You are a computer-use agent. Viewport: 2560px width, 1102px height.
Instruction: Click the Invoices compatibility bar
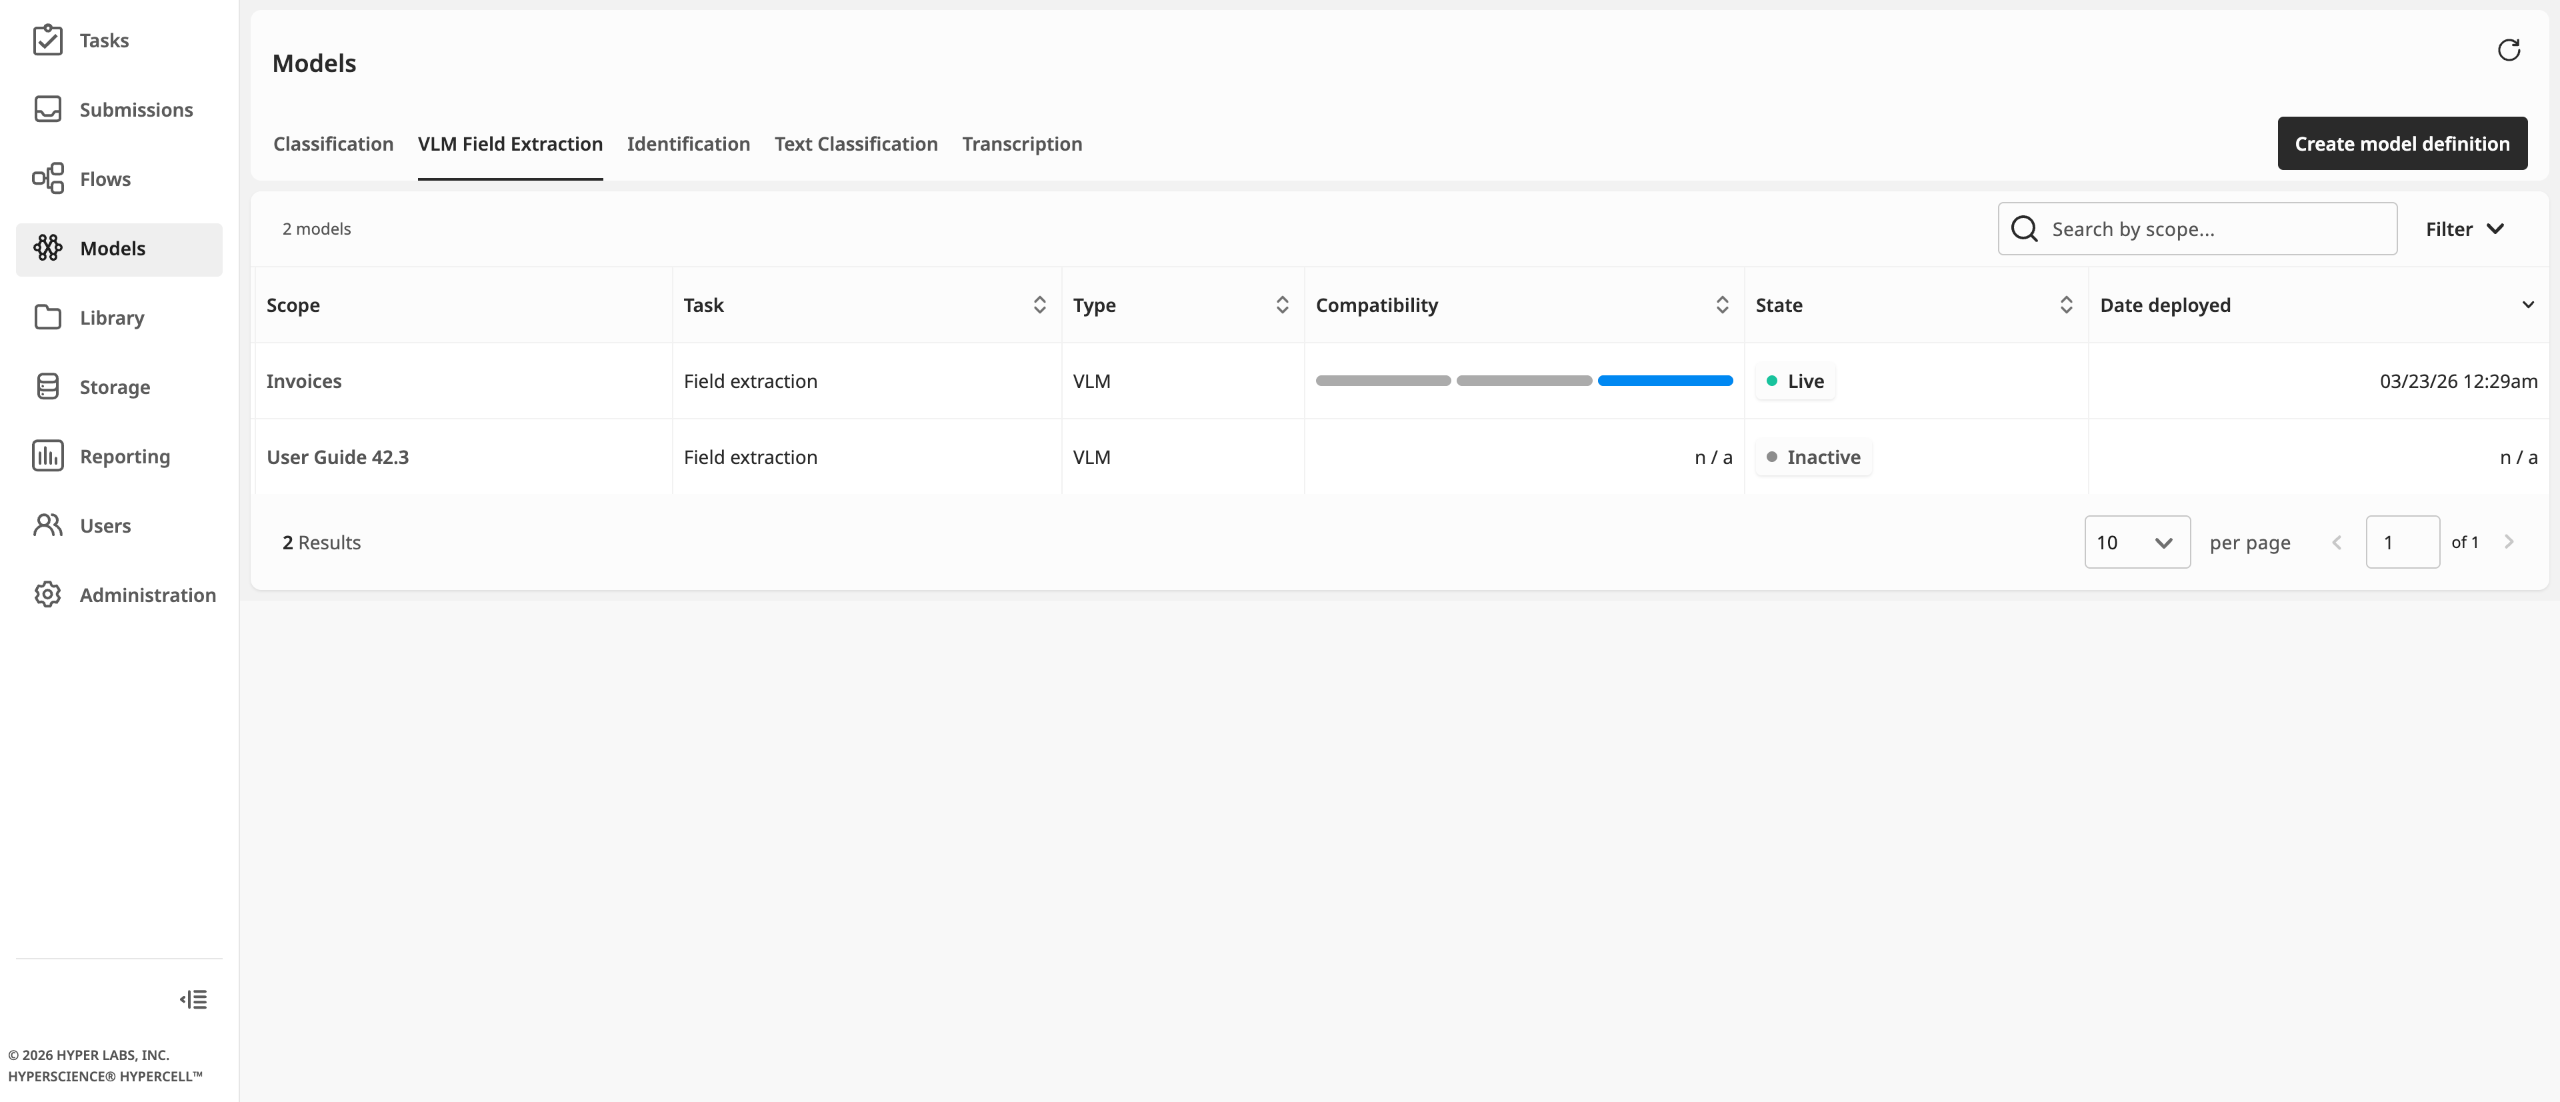coord(1523,381)
